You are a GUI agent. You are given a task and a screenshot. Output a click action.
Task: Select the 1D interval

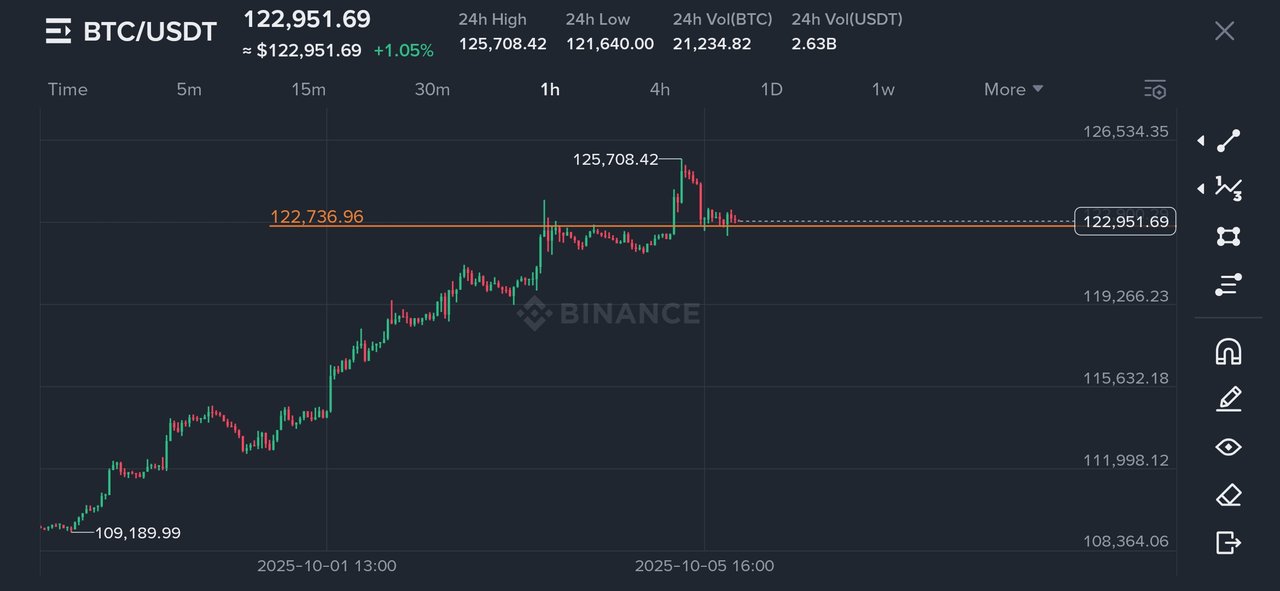click(771, 89)
